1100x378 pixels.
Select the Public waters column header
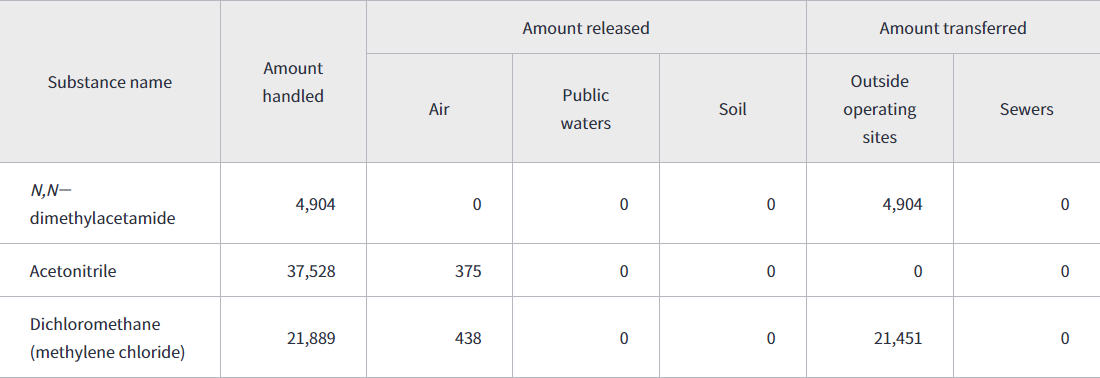coord(586,109)
